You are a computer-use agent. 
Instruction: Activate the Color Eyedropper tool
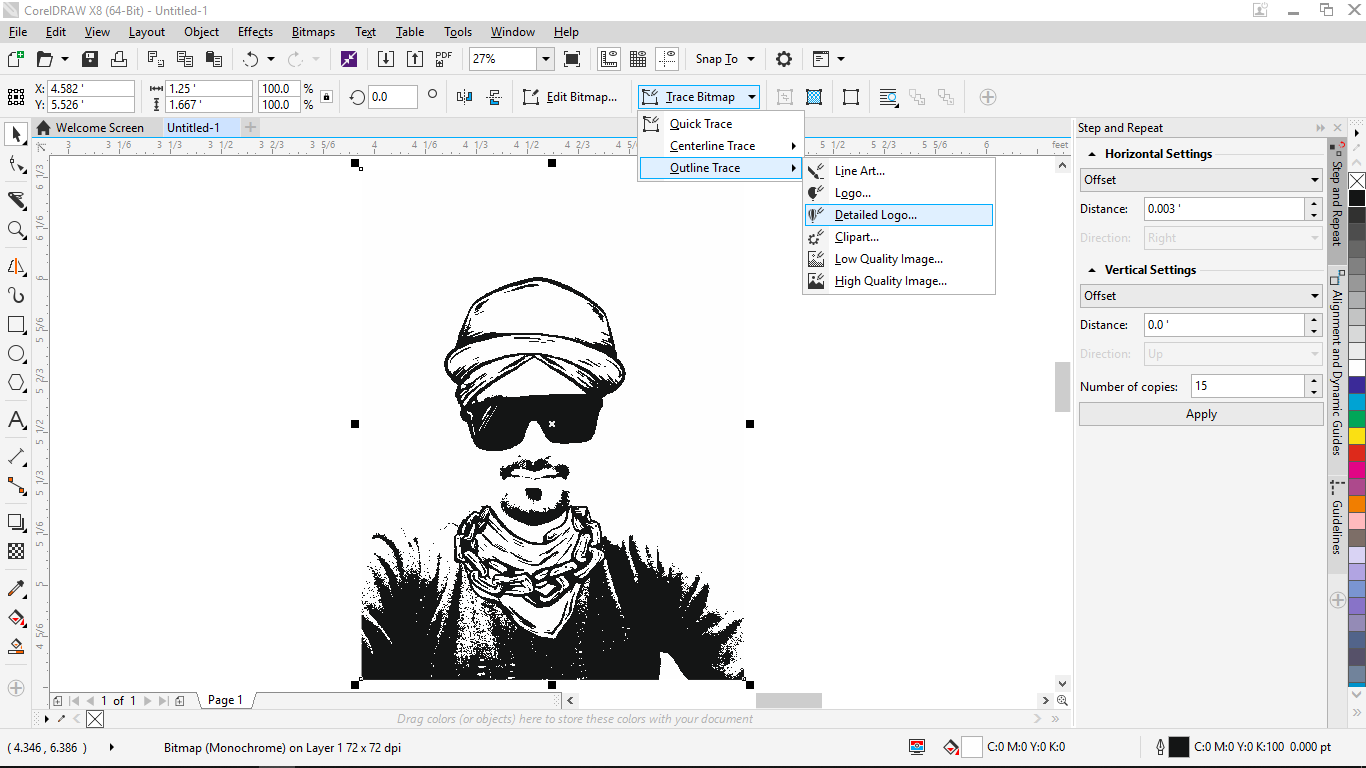point(16,588)
